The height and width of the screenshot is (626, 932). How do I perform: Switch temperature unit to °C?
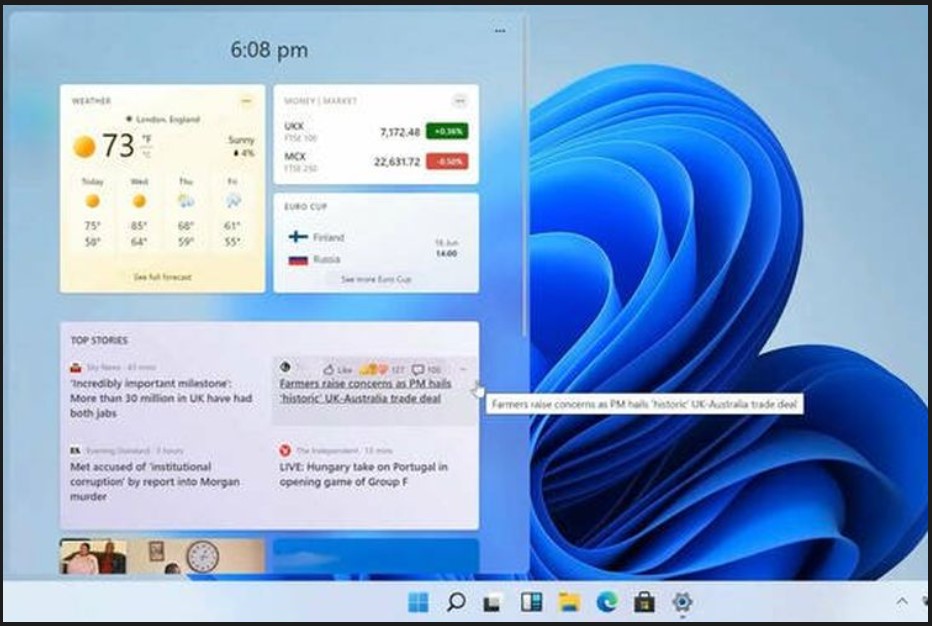click(146, 154)
